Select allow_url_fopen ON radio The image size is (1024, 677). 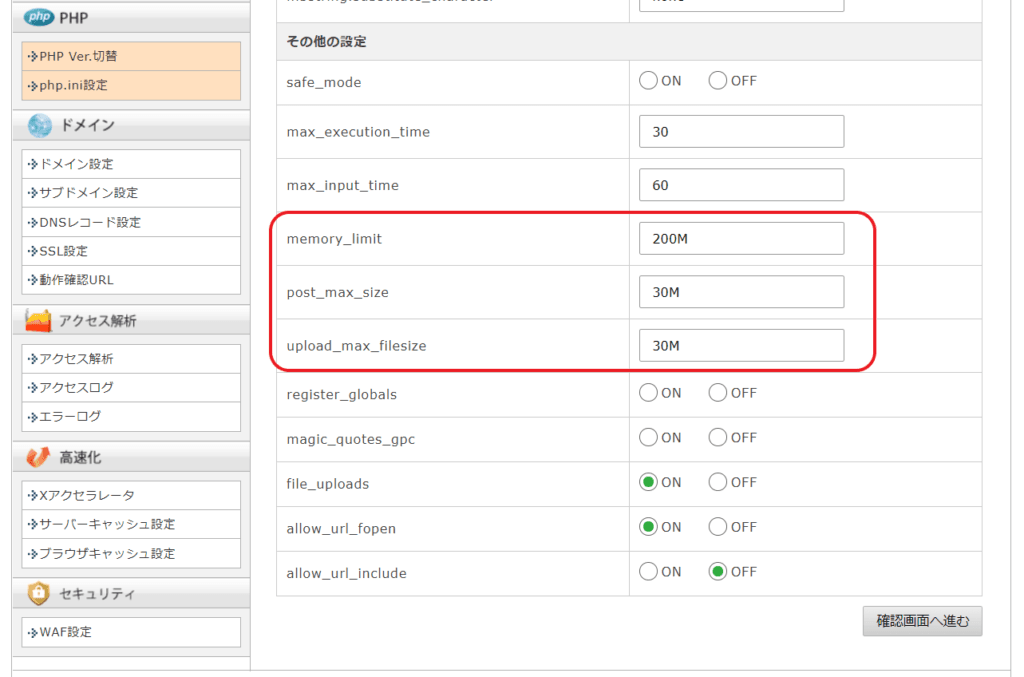(648, 526)
